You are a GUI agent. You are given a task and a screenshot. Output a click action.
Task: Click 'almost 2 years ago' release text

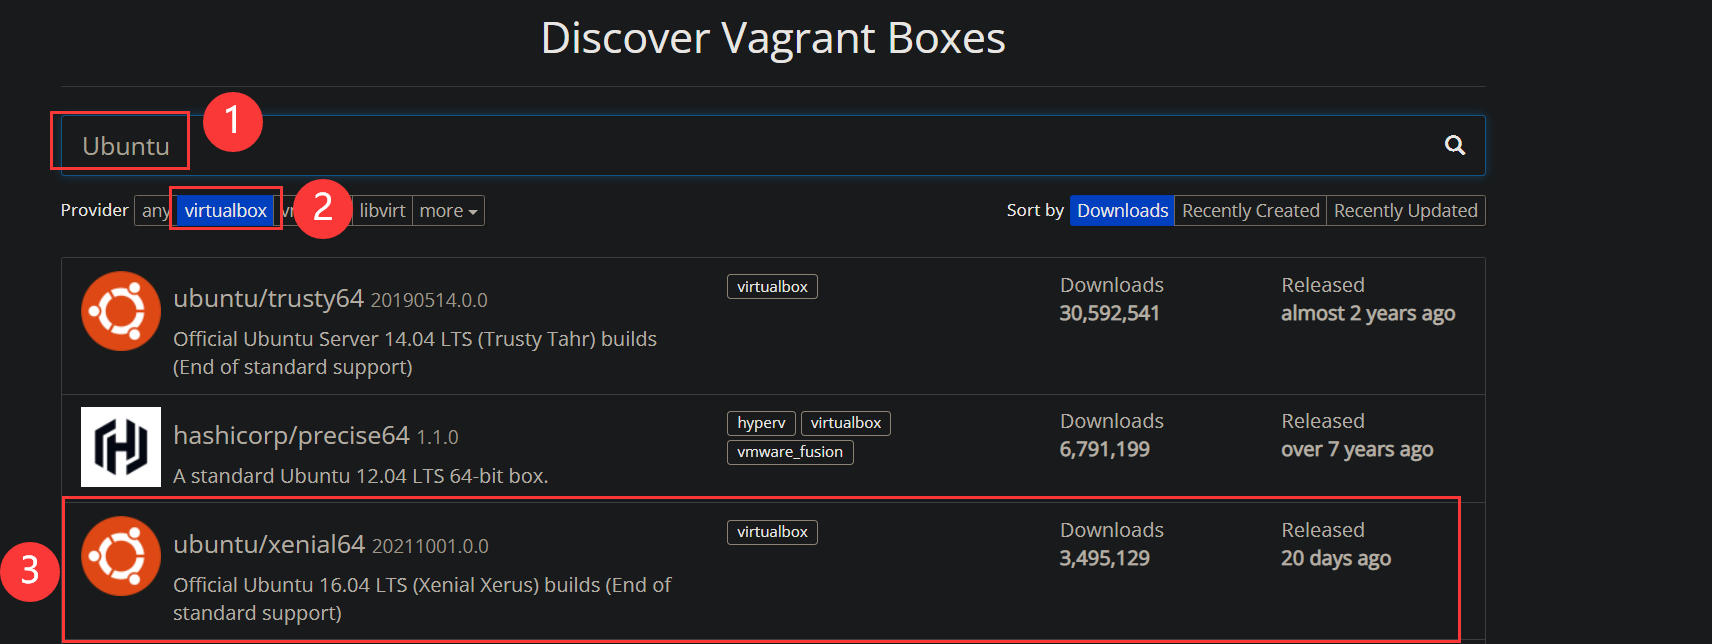tap(1368, 313)
